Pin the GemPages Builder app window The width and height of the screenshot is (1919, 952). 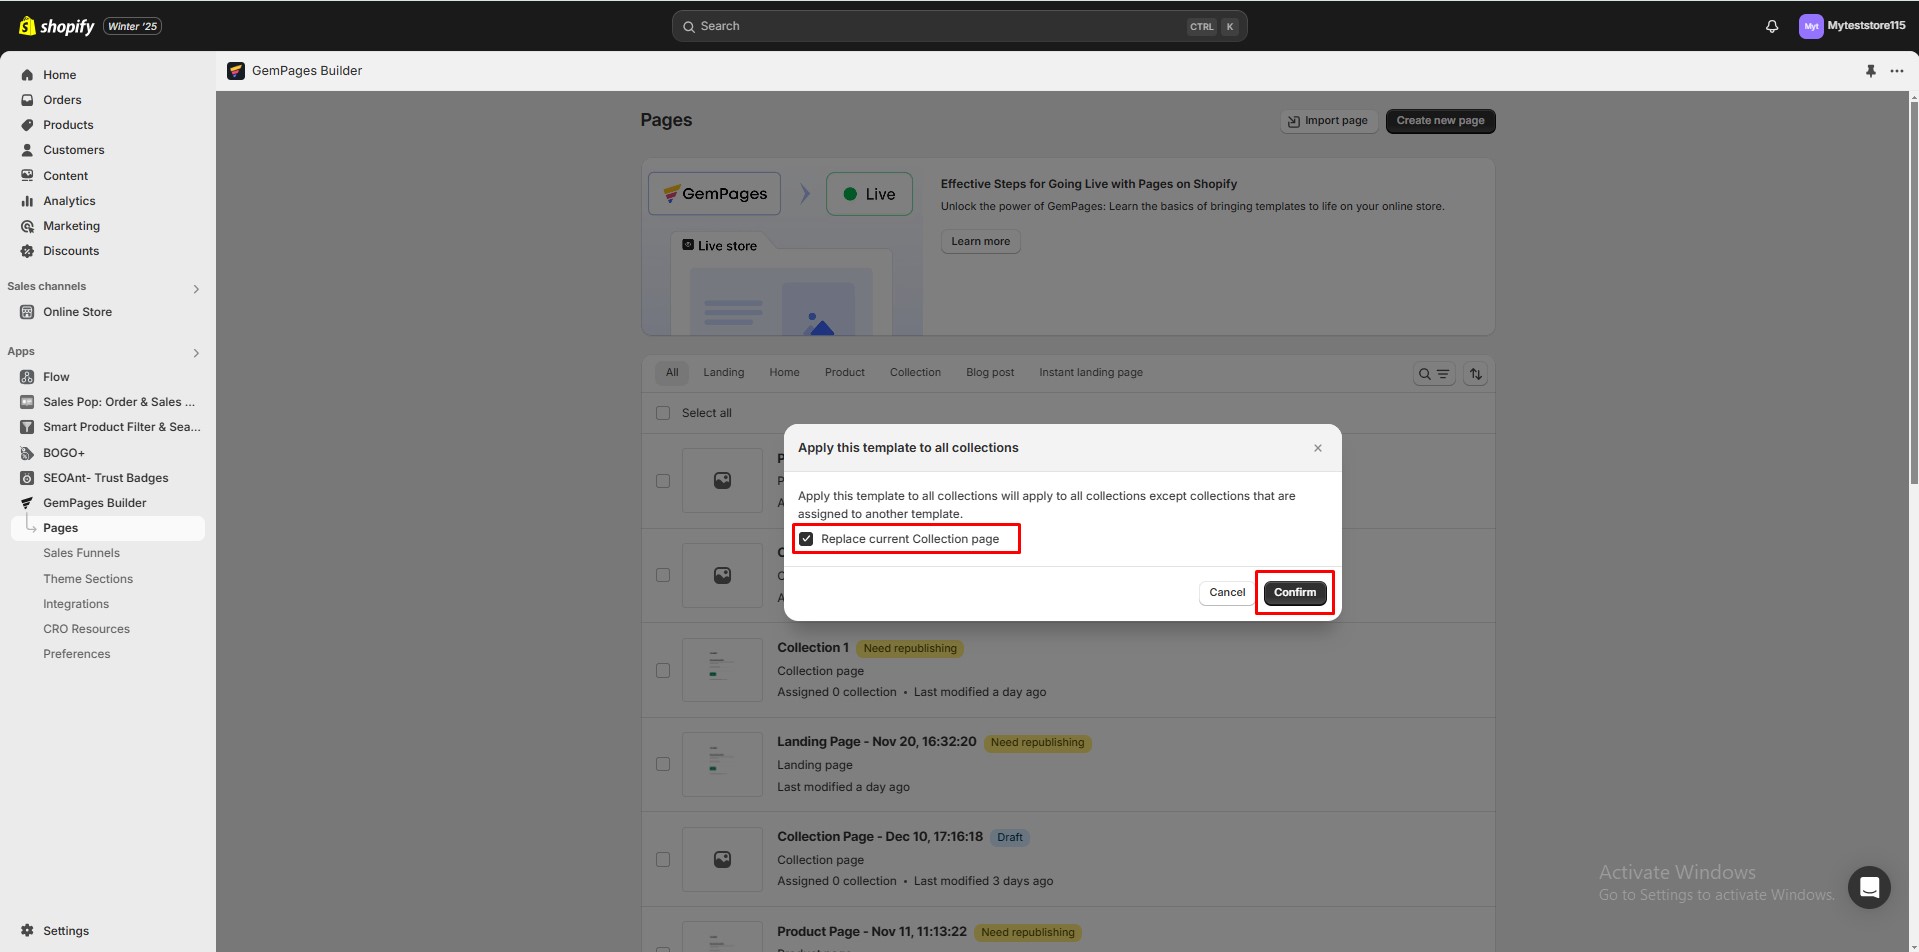tap(1871, 70)
